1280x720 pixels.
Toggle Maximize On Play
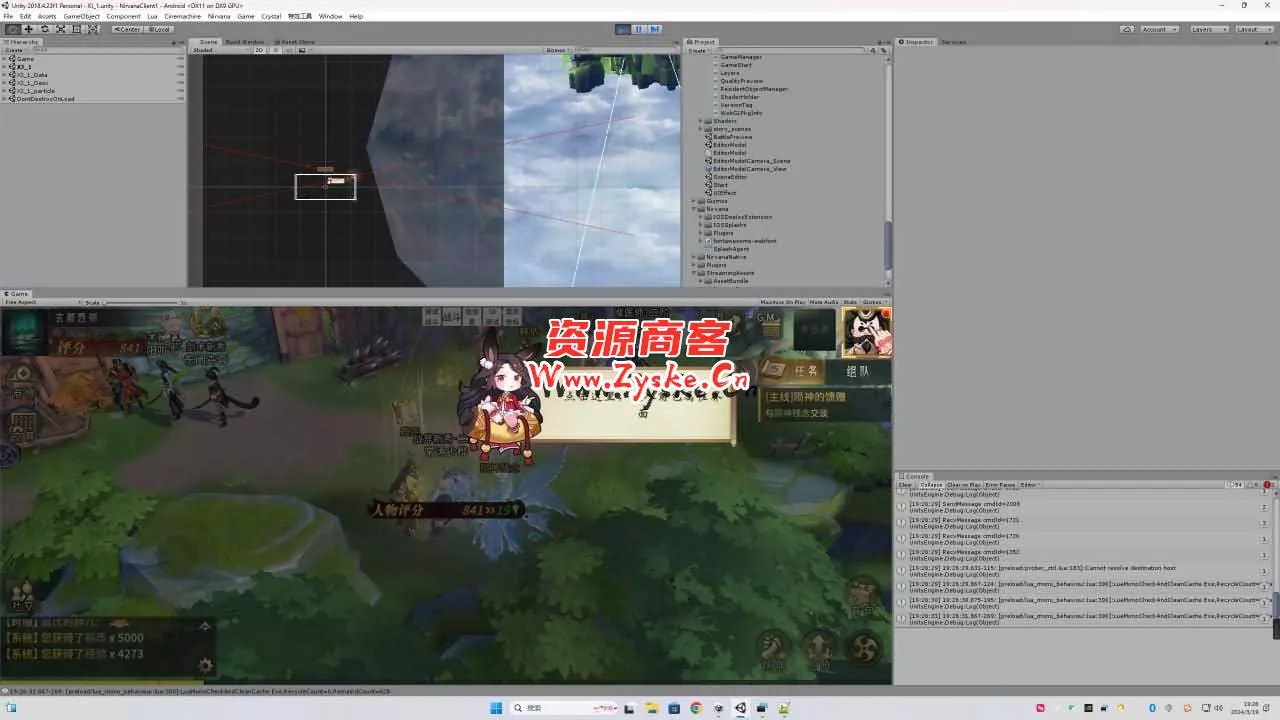[x=782, y=302]
